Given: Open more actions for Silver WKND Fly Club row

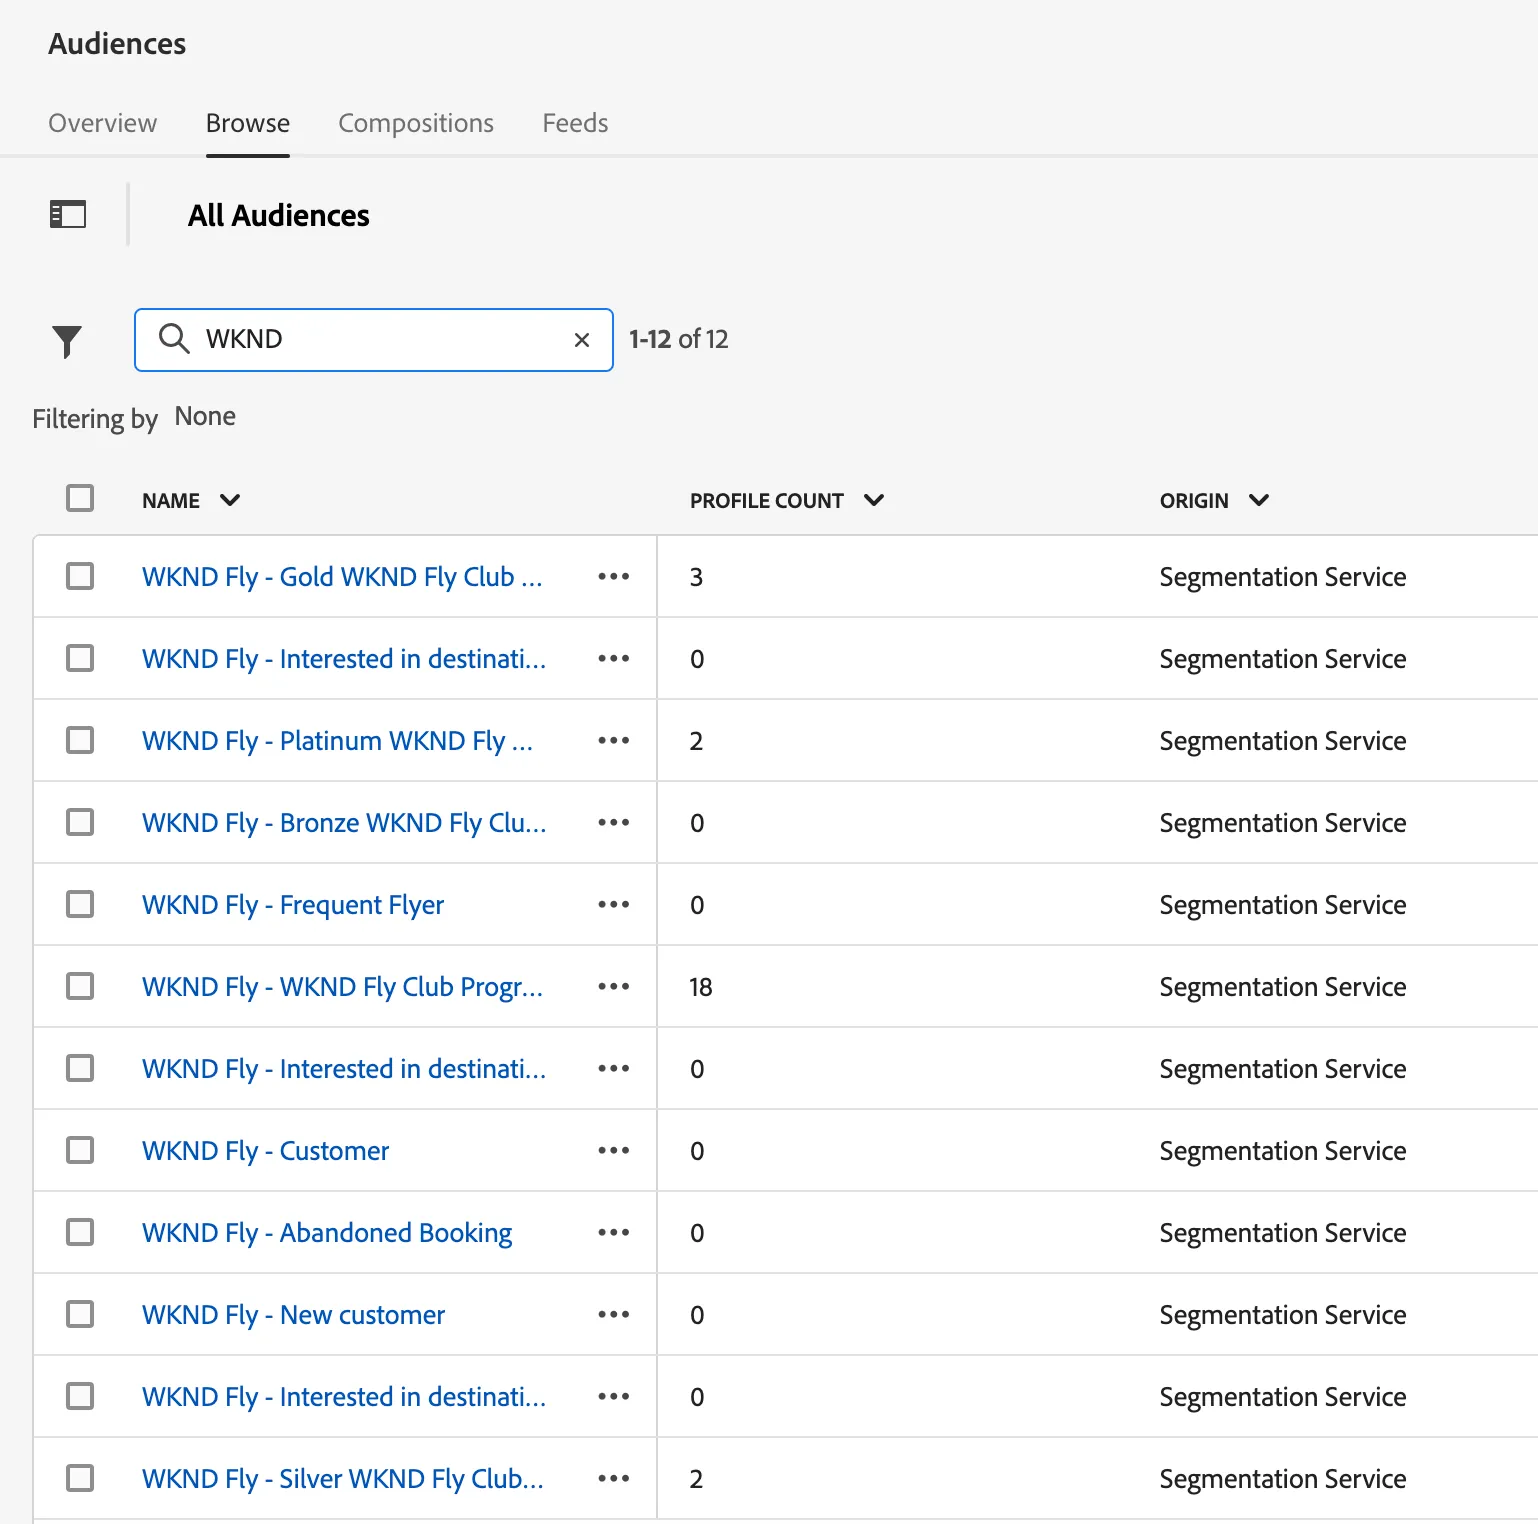Looking at the screenshot, I should pyautogui.click(x=614, y=1478).
